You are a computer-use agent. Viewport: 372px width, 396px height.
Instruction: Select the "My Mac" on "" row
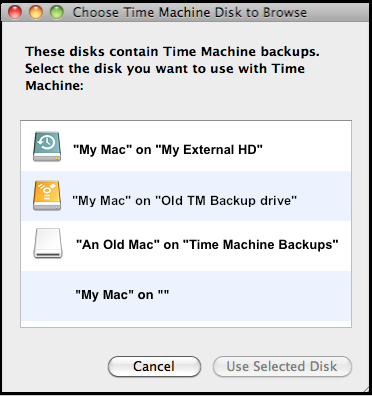coord(186,296)
